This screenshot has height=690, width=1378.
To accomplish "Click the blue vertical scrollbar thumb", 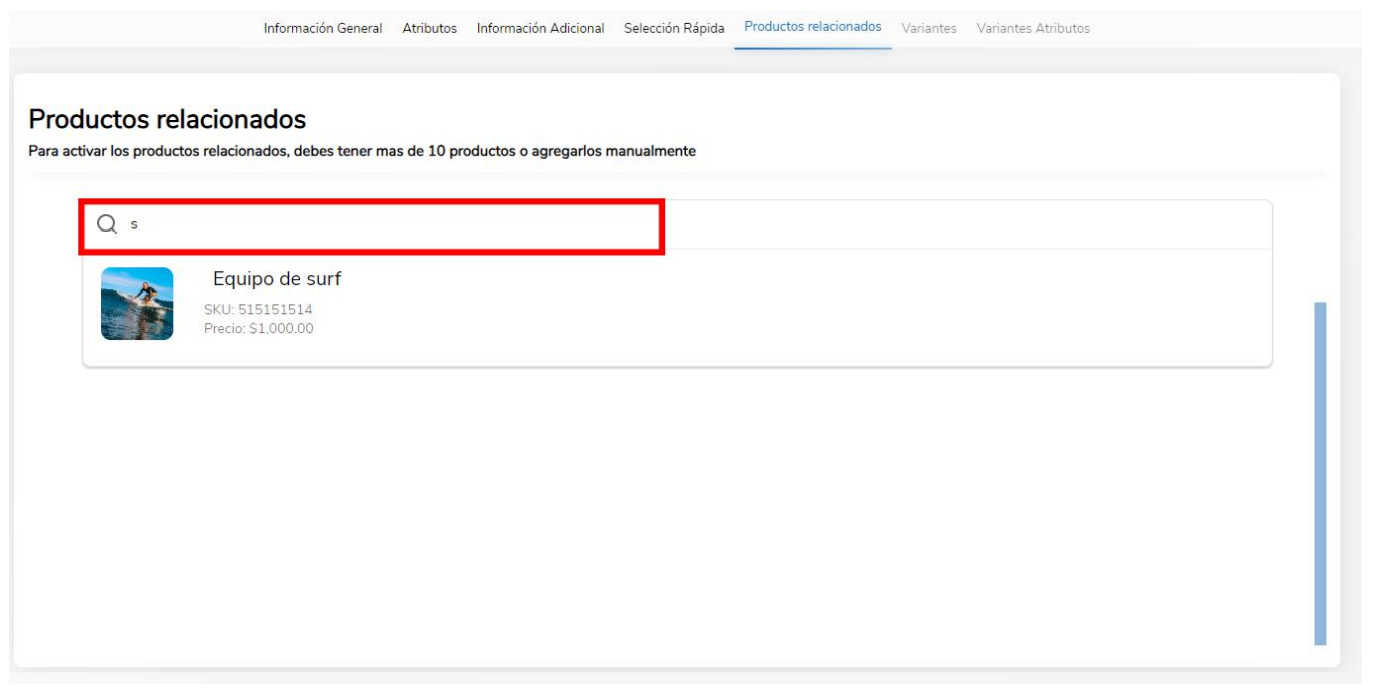I will point(1320,473).
